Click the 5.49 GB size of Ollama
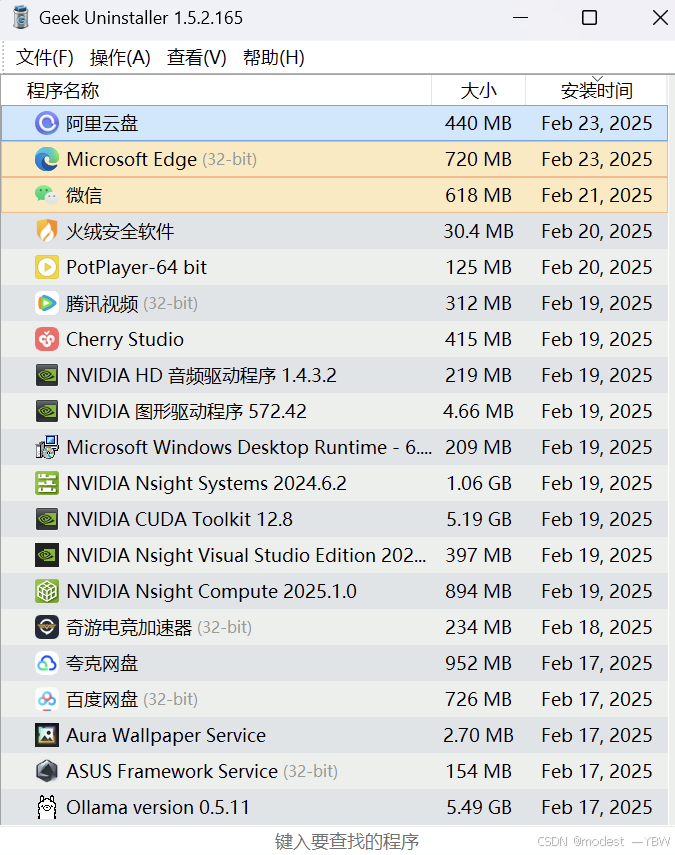Viewport: 675px width, 855px height. tap(479, 807)
